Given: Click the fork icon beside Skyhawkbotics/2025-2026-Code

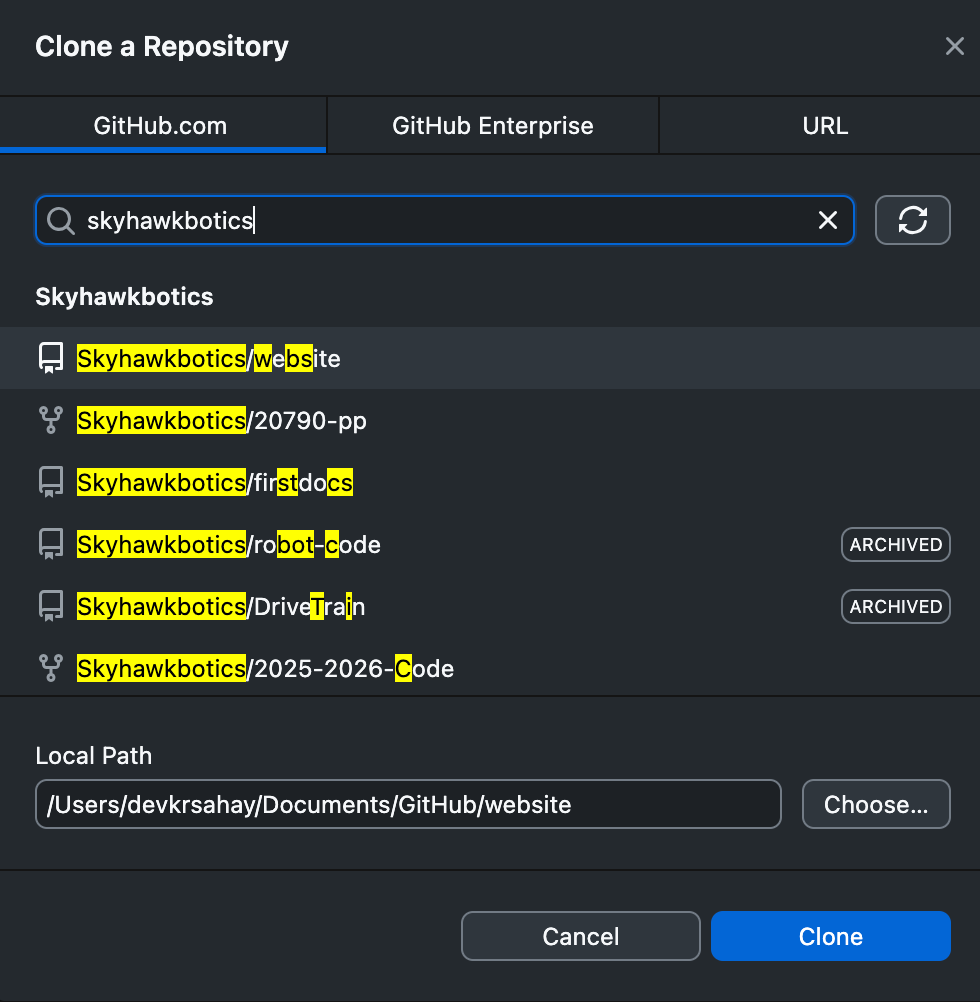Looking at the screenshot, I should (x=50, y=667).
